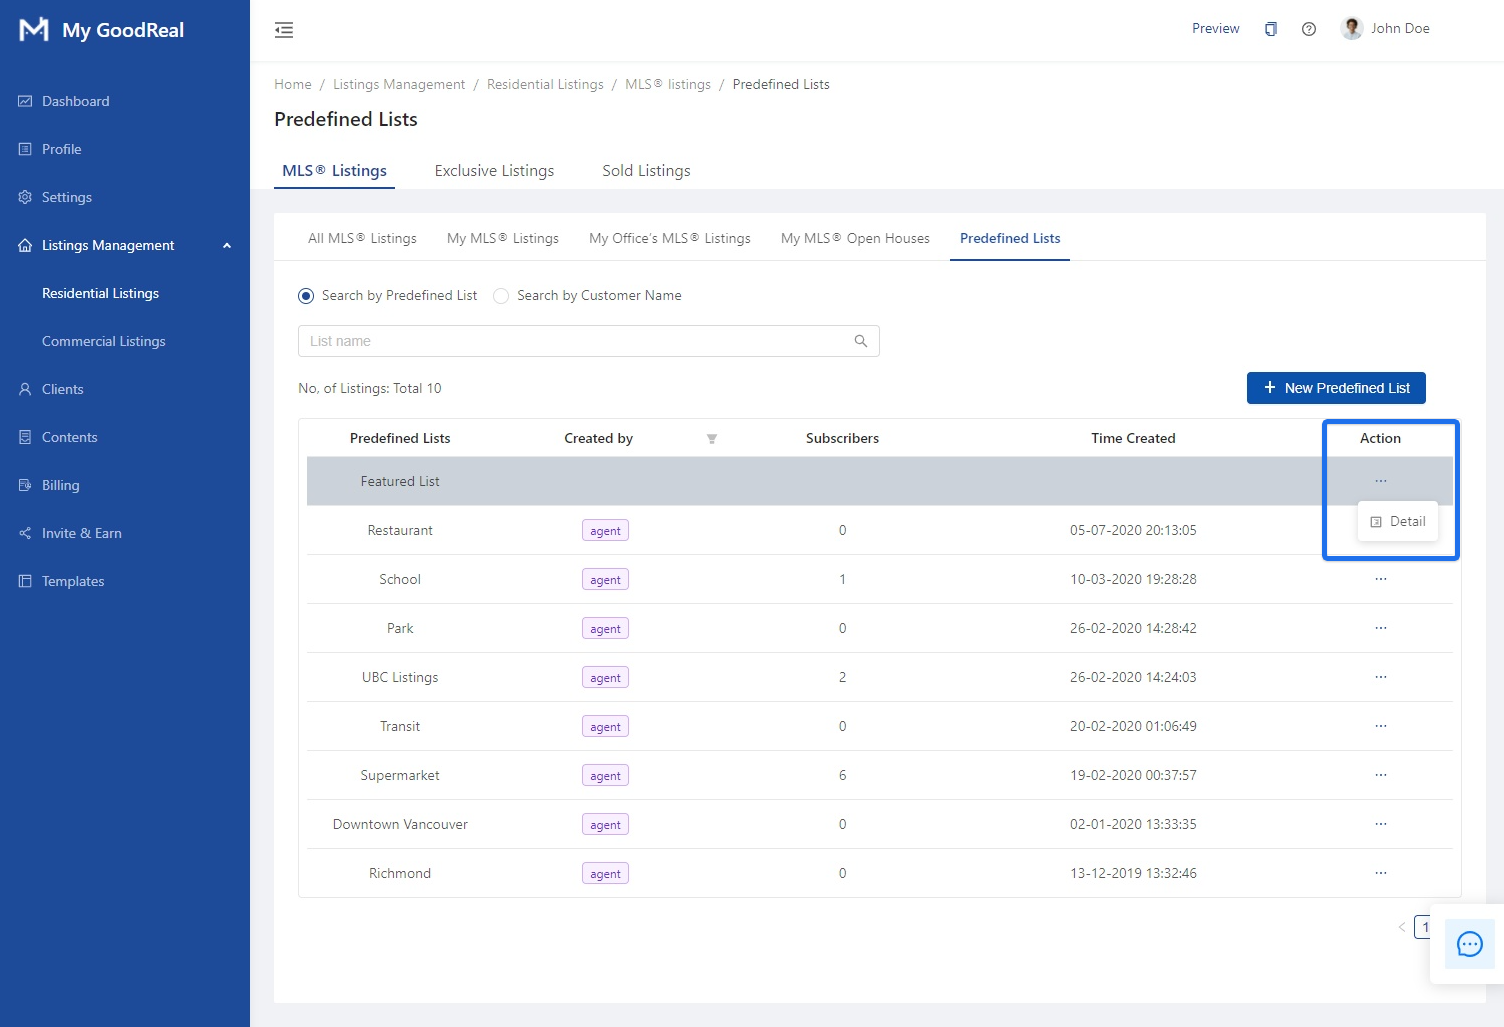Select Search by Predefined List radio button

pyautogui.click(x=306, y=296)
